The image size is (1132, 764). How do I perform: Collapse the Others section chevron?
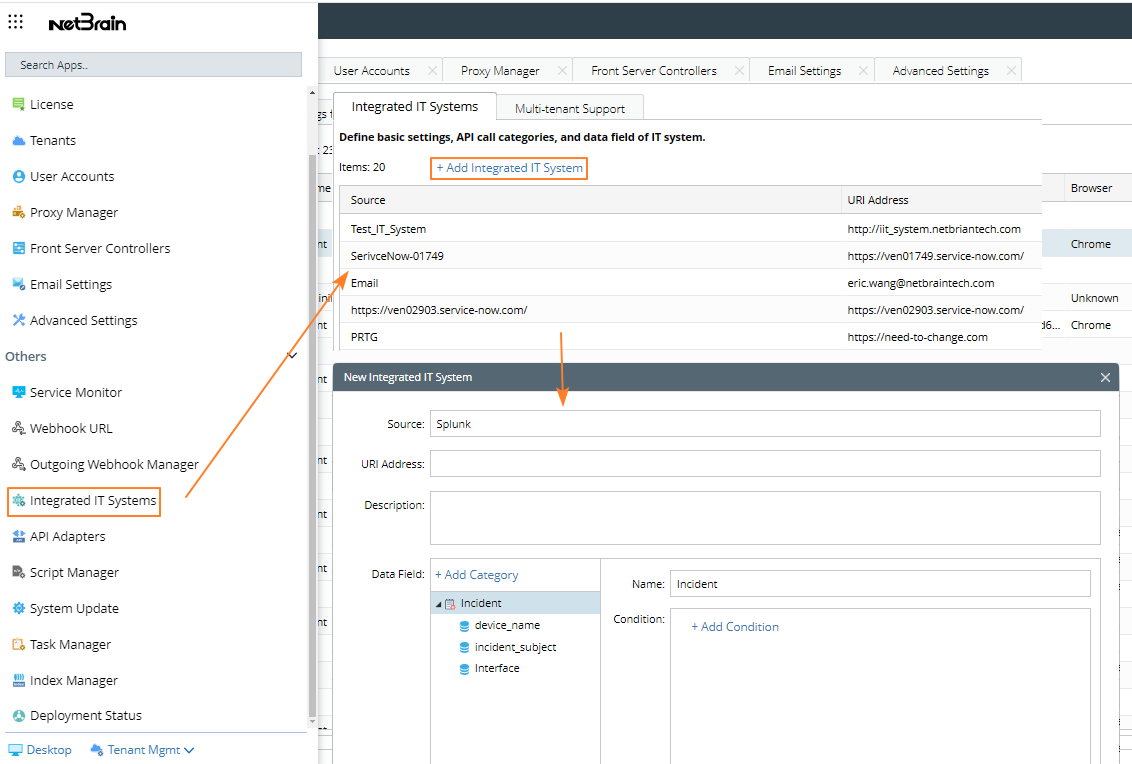click(292, 355)
